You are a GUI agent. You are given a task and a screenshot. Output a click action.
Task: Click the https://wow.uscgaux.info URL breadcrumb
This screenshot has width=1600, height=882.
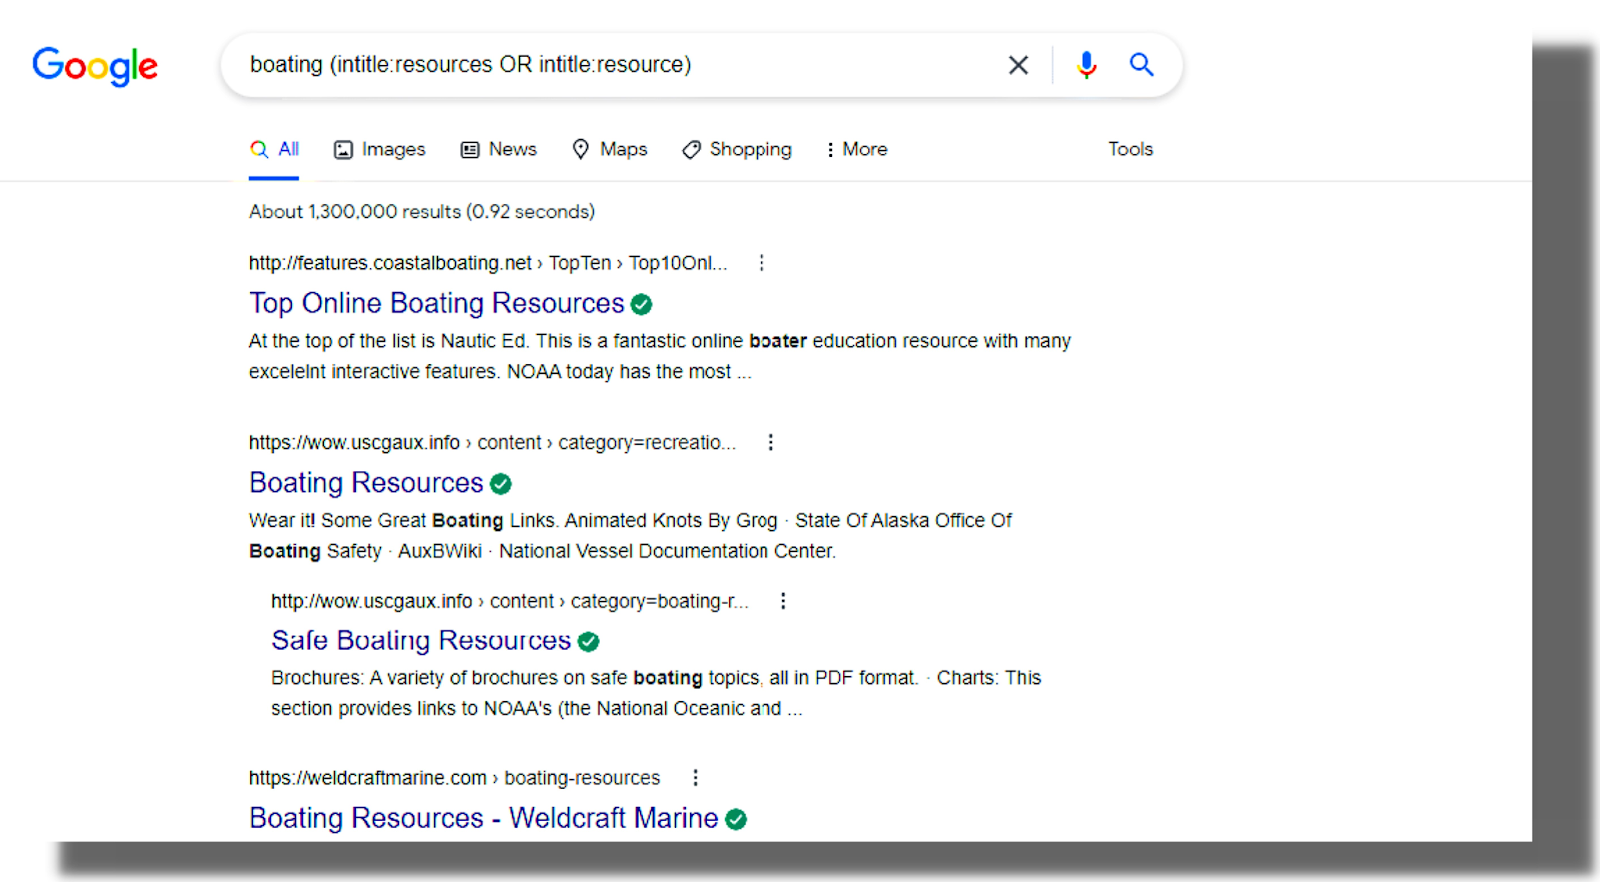click(x=492, y=442)
